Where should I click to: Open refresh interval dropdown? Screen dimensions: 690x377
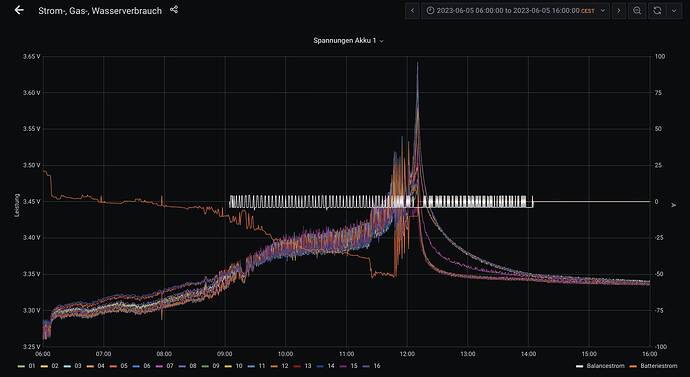pyautogui.click(x=674, y=11)
